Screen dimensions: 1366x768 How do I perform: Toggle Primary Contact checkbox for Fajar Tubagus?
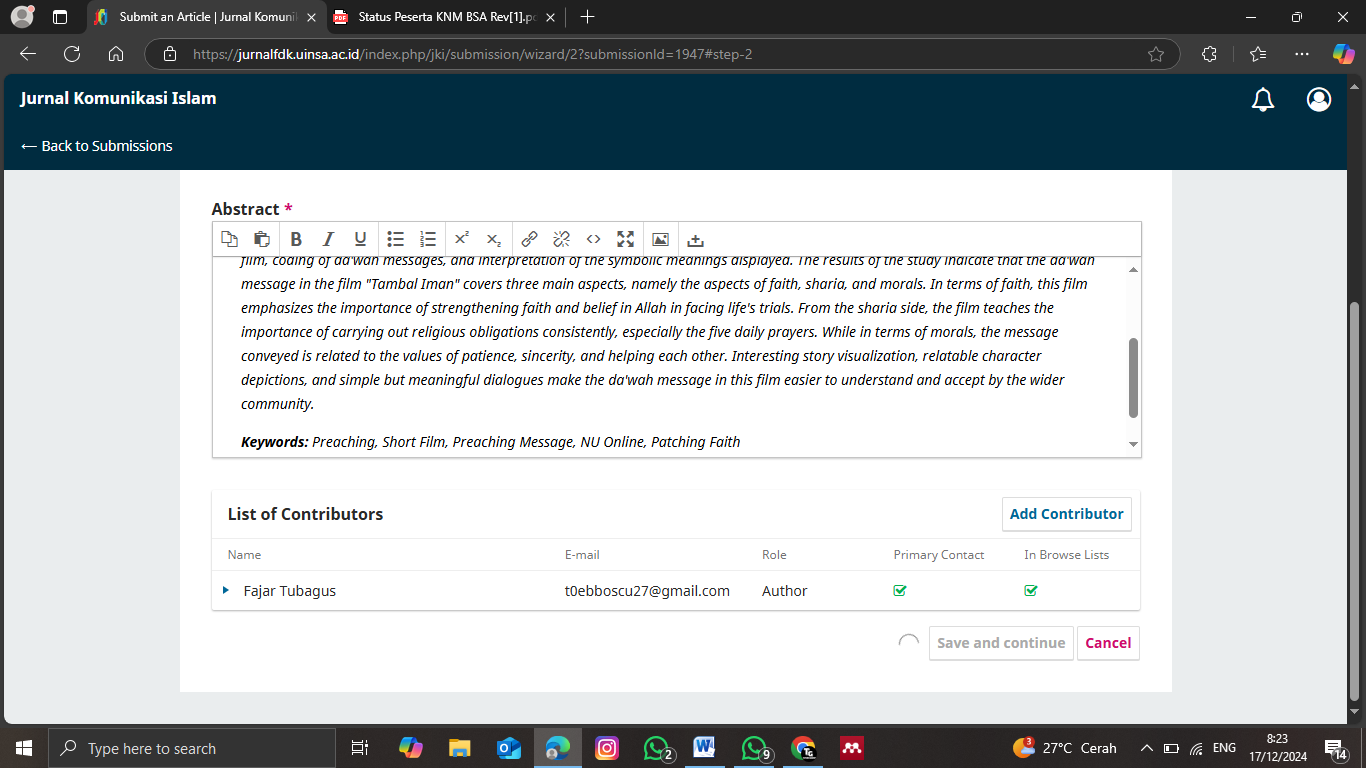900,591
